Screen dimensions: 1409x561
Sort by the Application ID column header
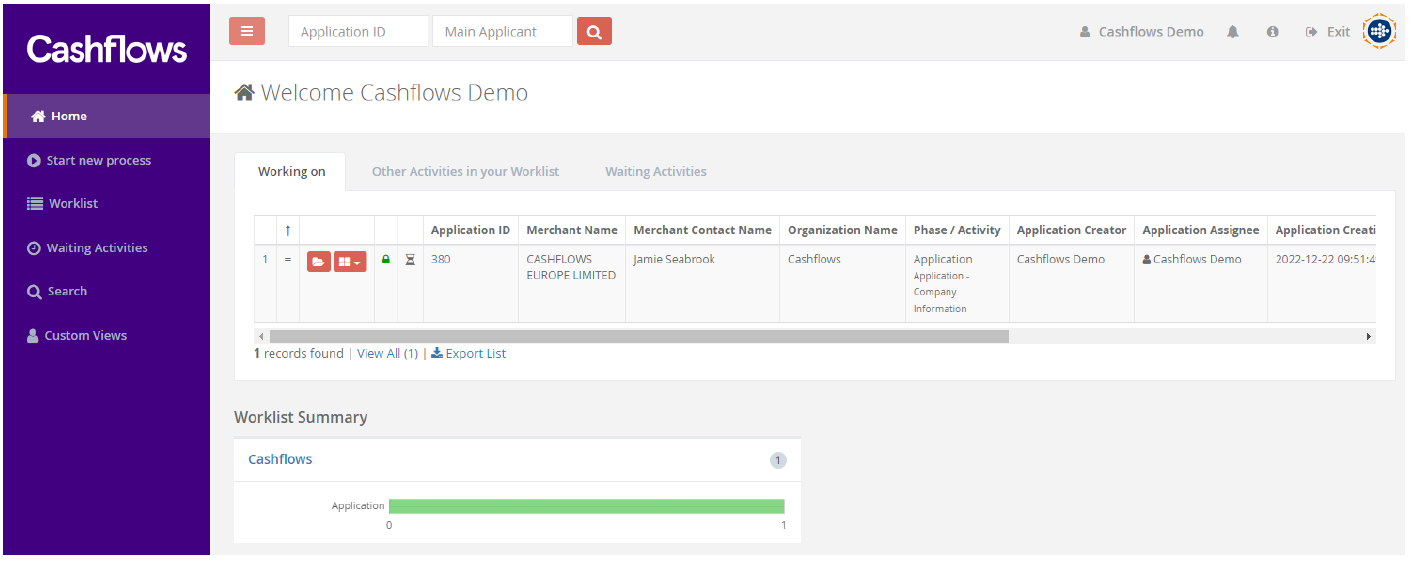point(470,230)
